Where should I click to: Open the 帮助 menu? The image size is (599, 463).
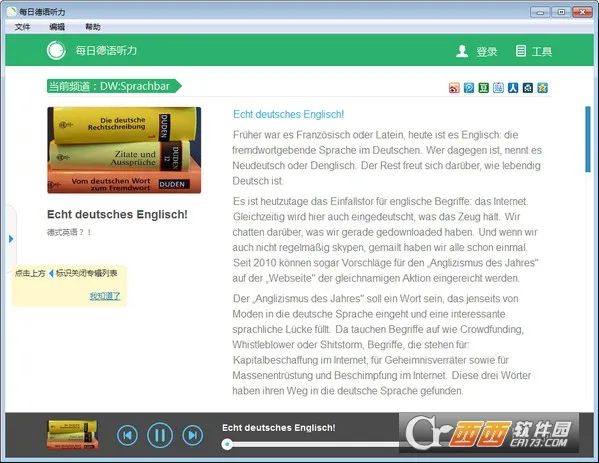click(x=93, y=27)
